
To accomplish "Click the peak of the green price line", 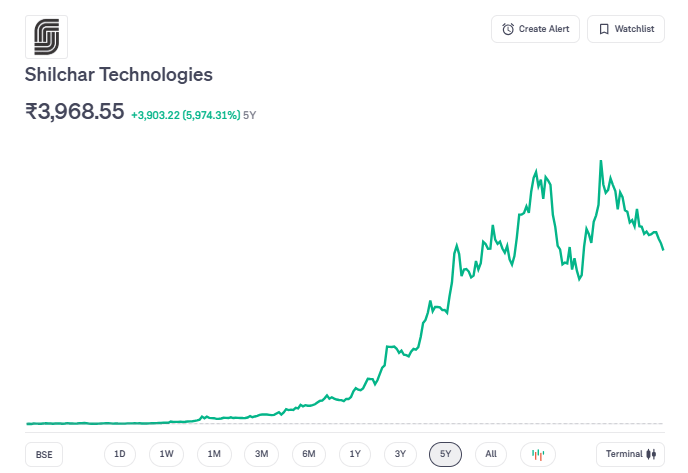I will (x=600, y=161).
